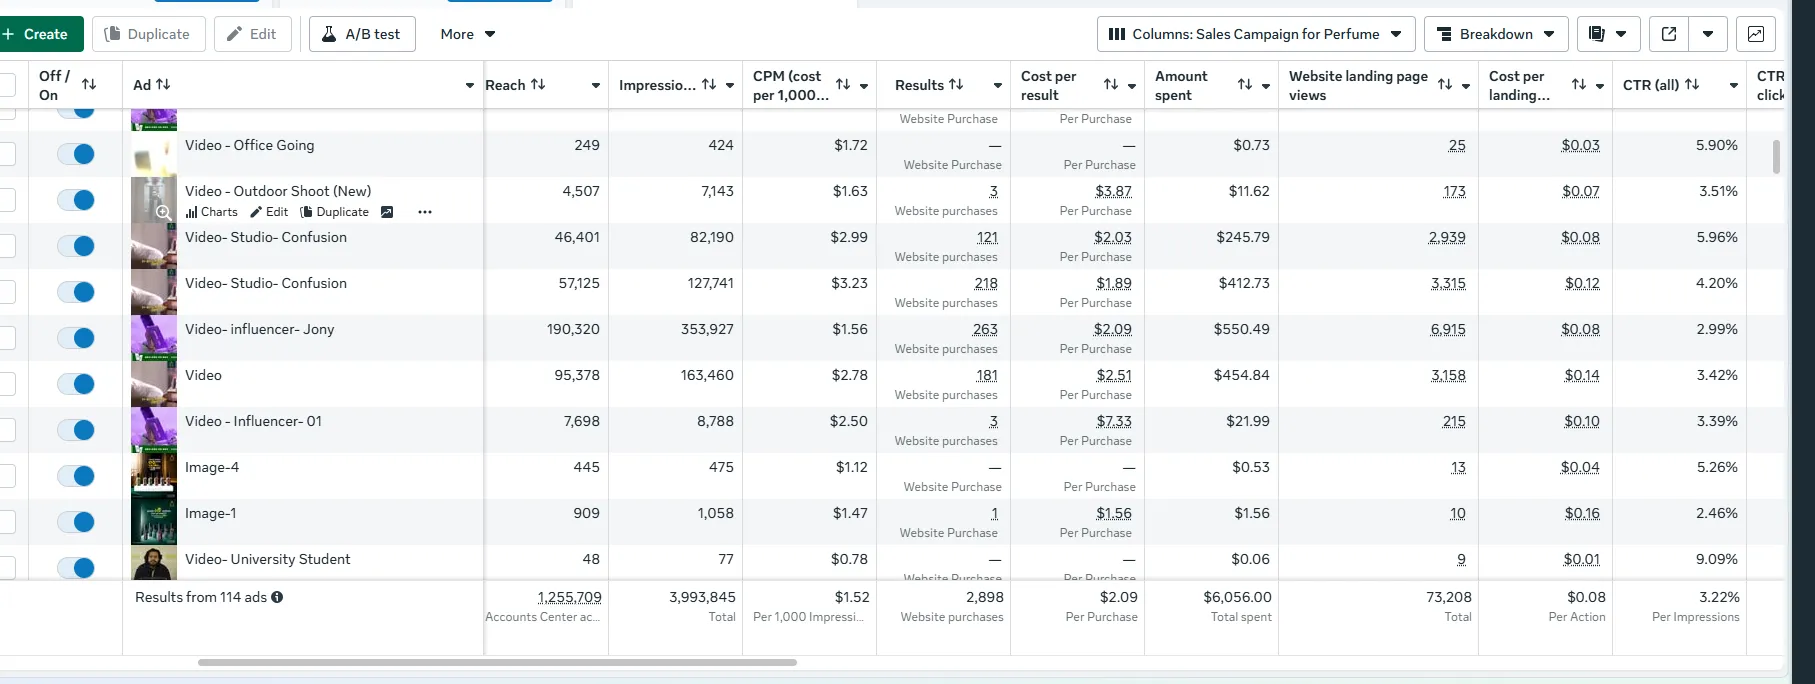This screenshot has height=684, width=1815.
Task: Turn off the Video - Office Going ad
Action: pos(76,154)
